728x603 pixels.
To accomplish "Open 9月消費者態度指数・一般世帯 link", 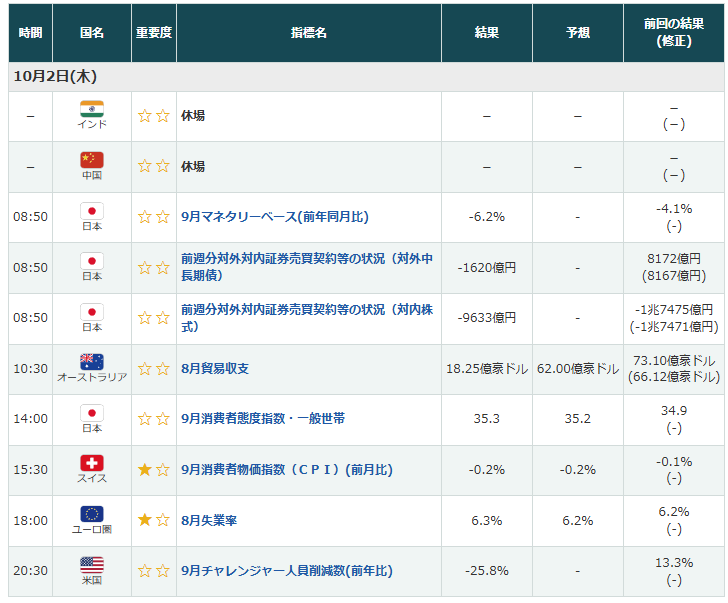I will coord(263,419).
